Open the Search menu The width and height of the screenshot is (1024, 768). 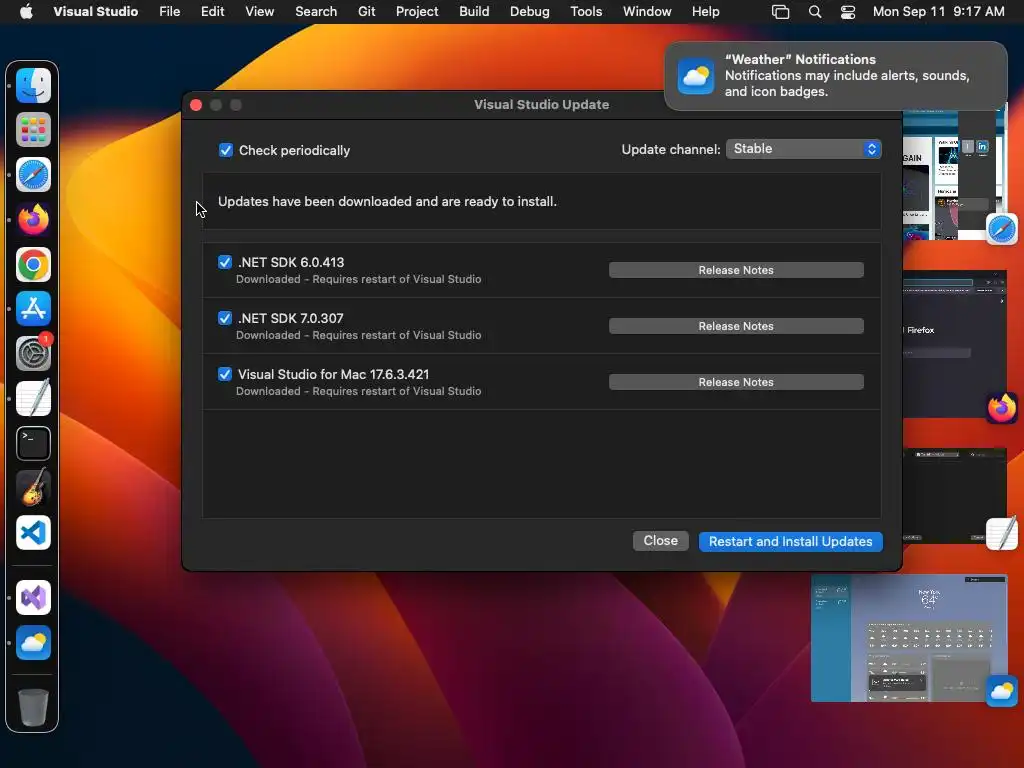coord(315,11)
